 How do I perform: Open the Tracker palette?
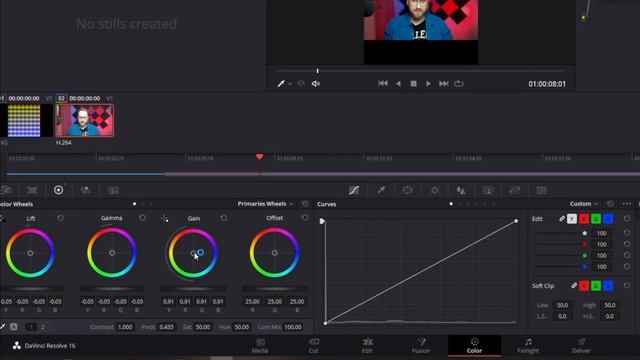pyautogui.click(x=434, y=190)
